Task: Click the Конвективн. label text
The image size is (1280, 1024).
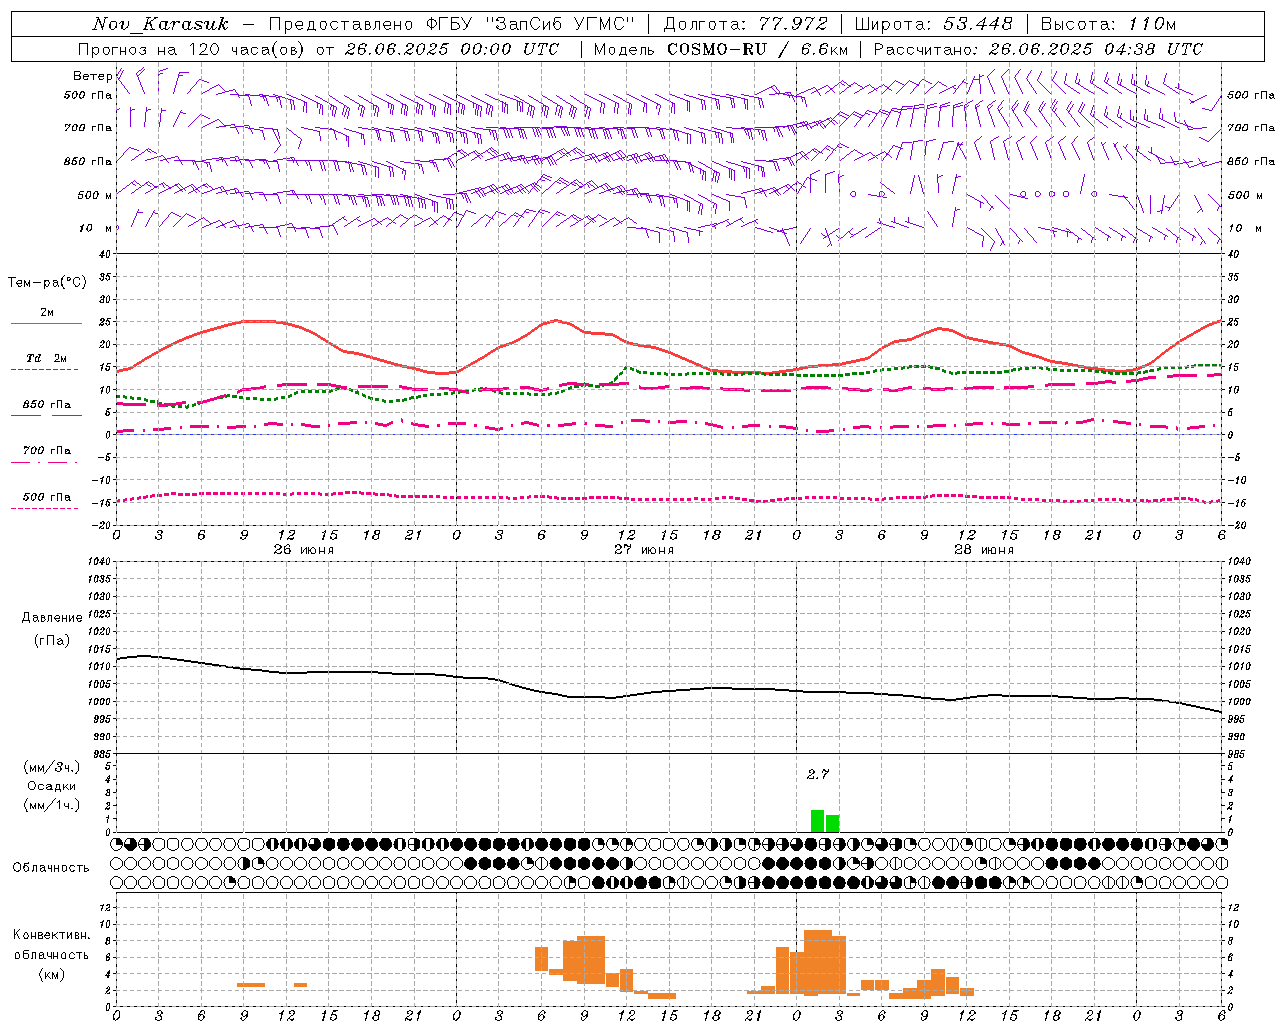Action: [52, 935]
